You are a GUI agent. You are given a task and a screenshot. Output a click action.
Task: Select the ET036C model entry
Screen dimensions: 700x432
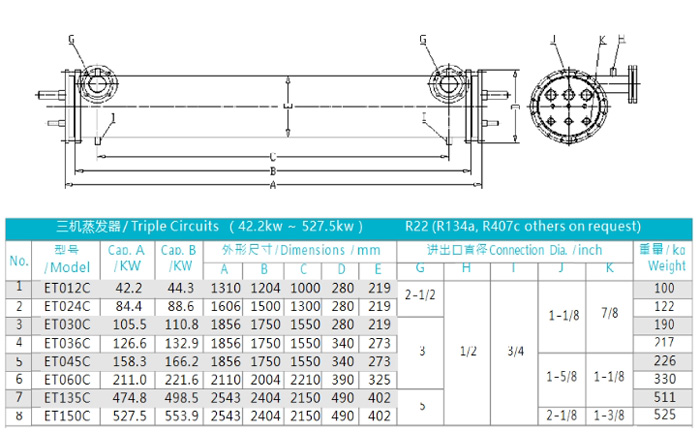coord(67,343)
